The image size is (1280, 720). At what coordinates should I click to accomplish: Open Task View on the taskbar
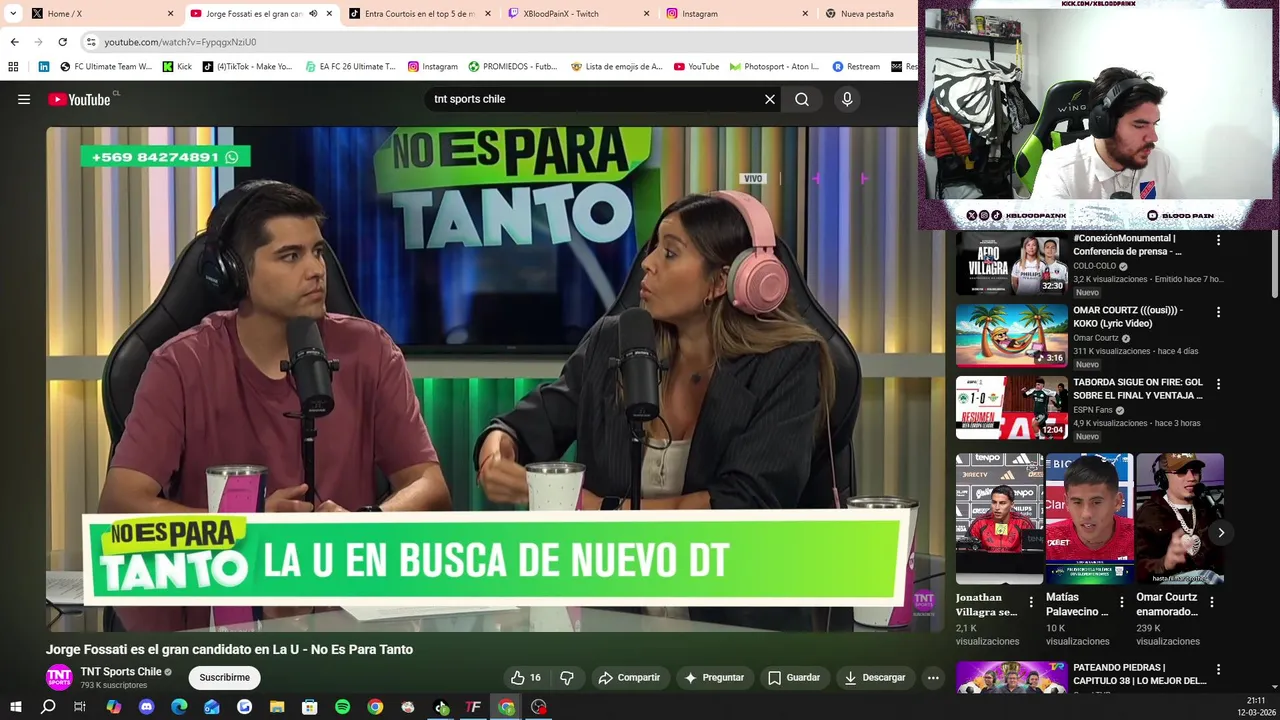(x=80, y=707)
